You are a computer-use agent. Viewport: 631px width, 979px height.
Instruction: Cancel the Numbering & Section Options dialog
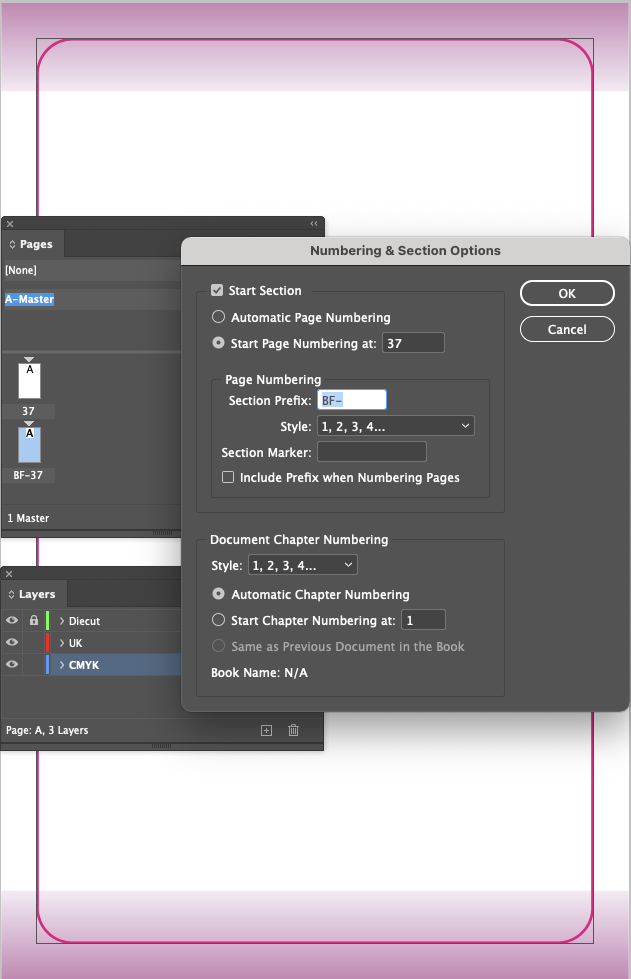click(x=567, y=329)
